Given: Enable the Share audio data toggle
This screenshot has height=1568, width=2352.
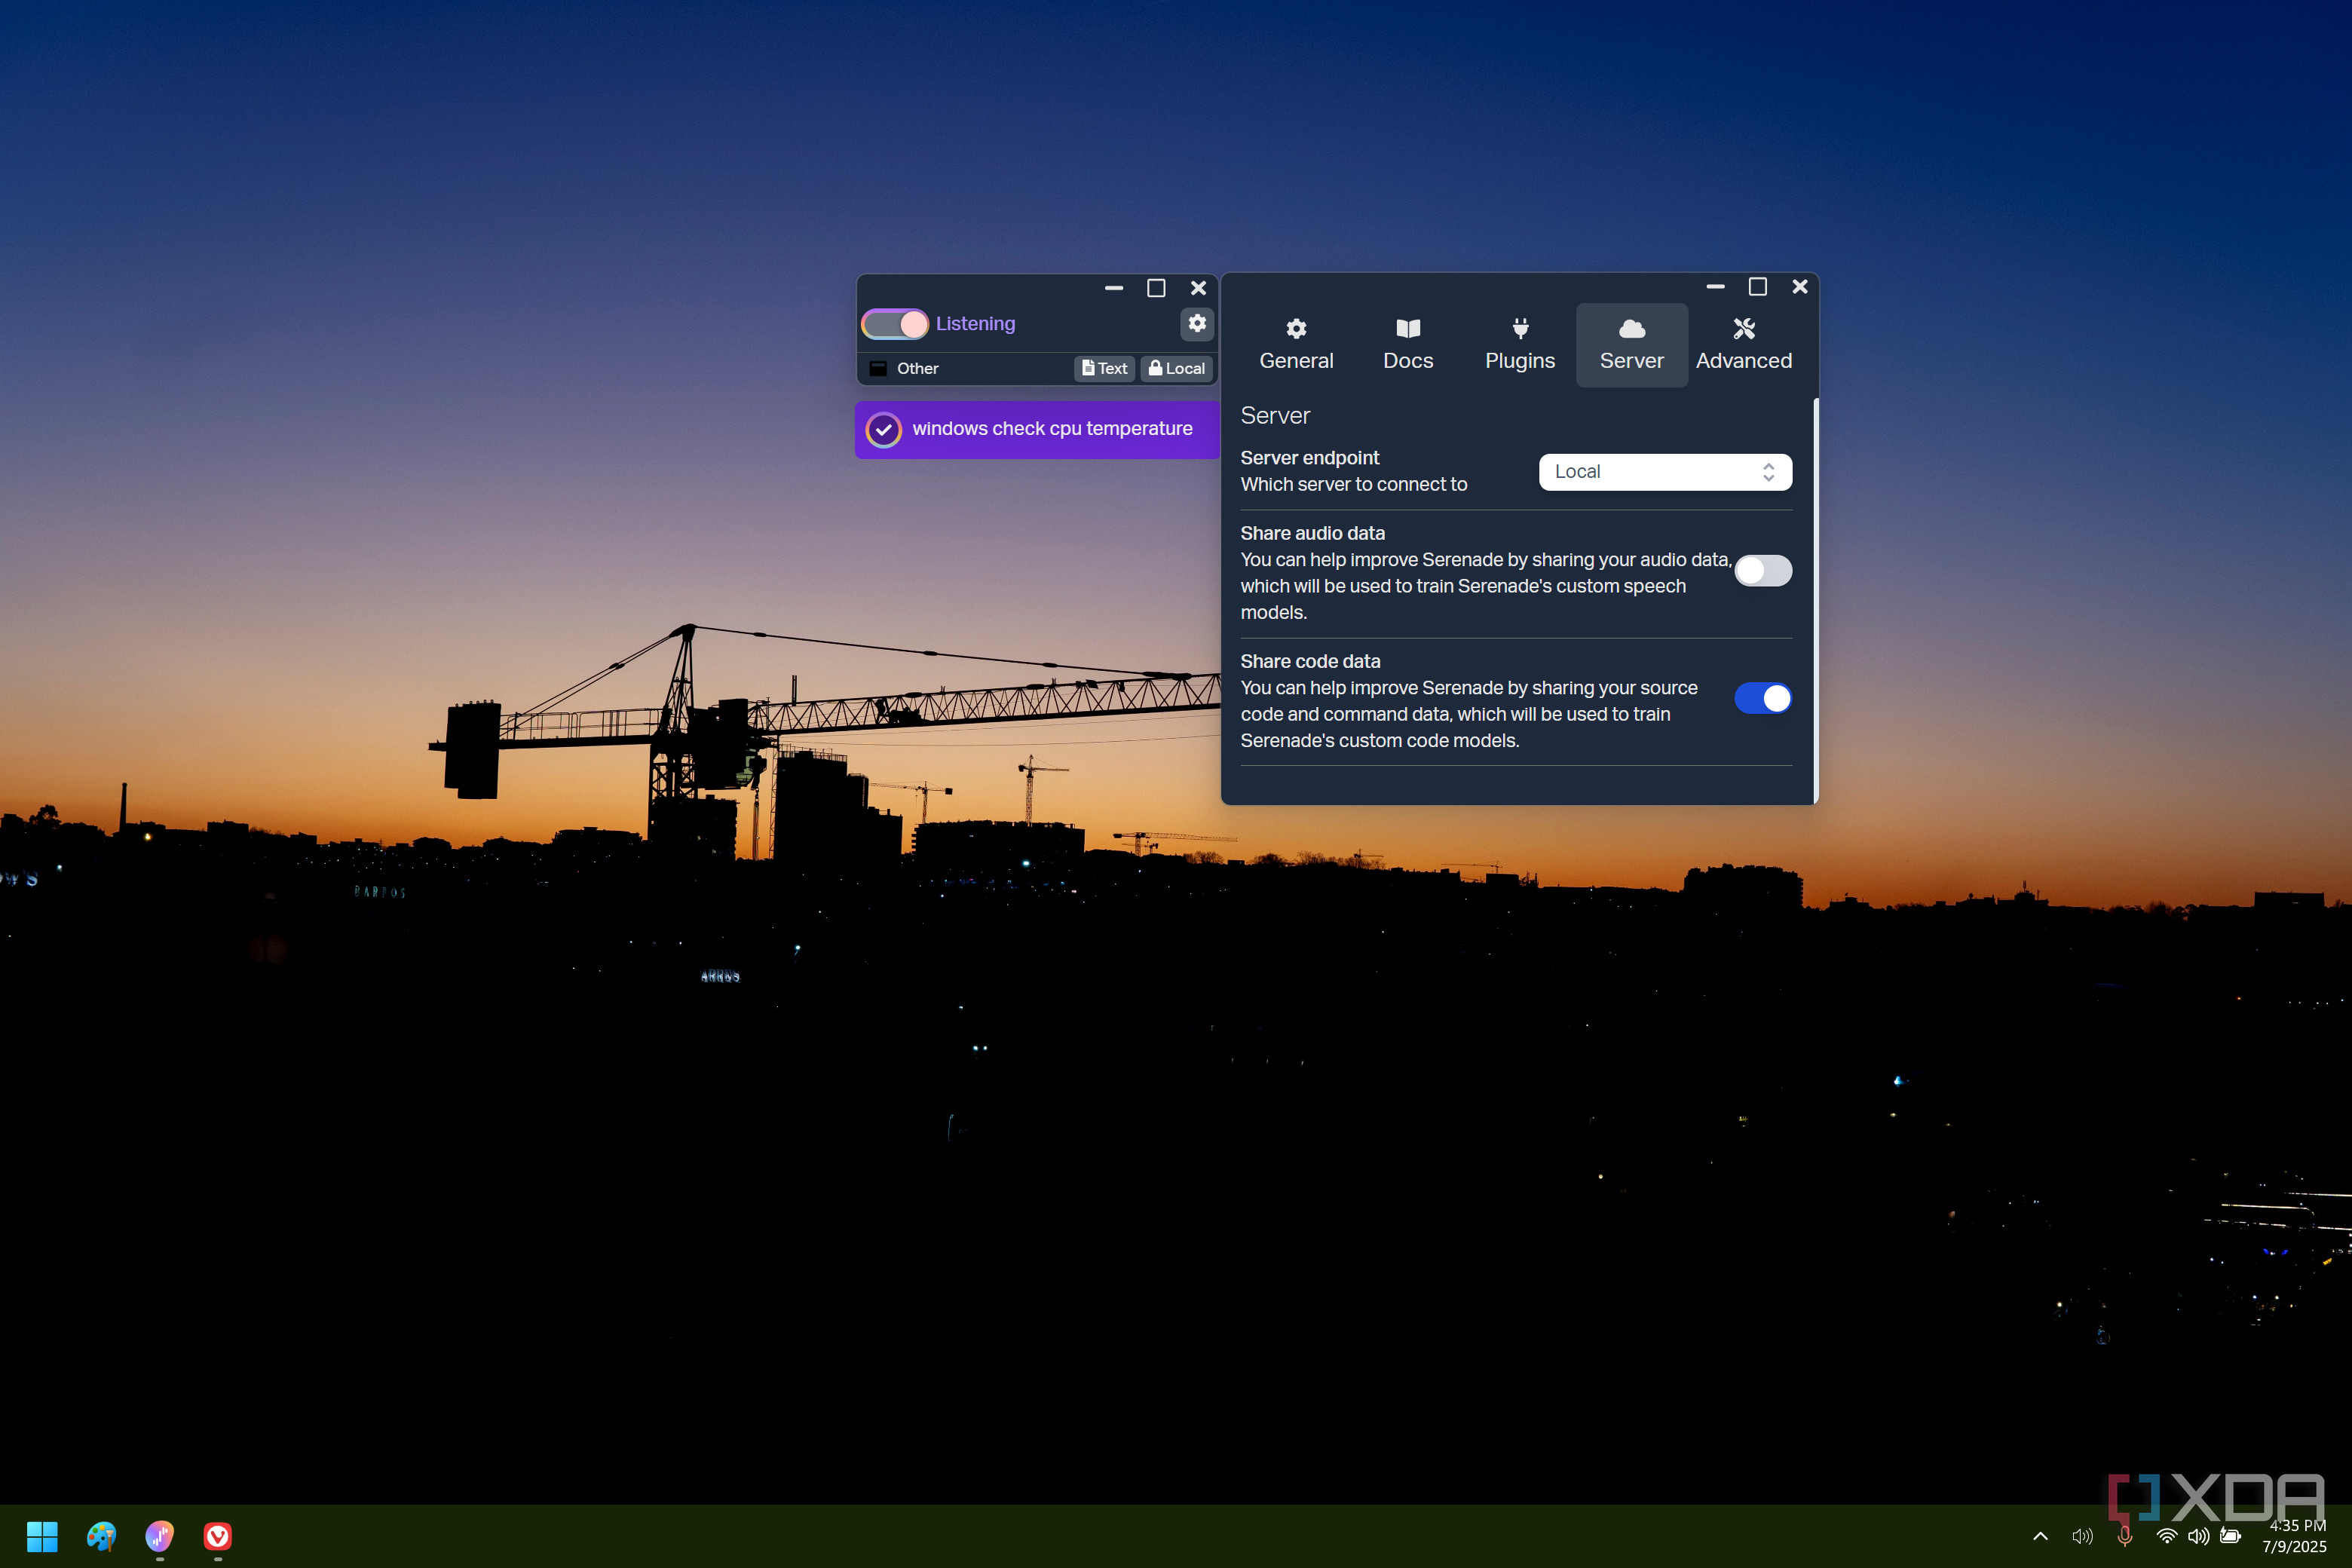Looking at the screenshot, I should (x=1763, y=571).
